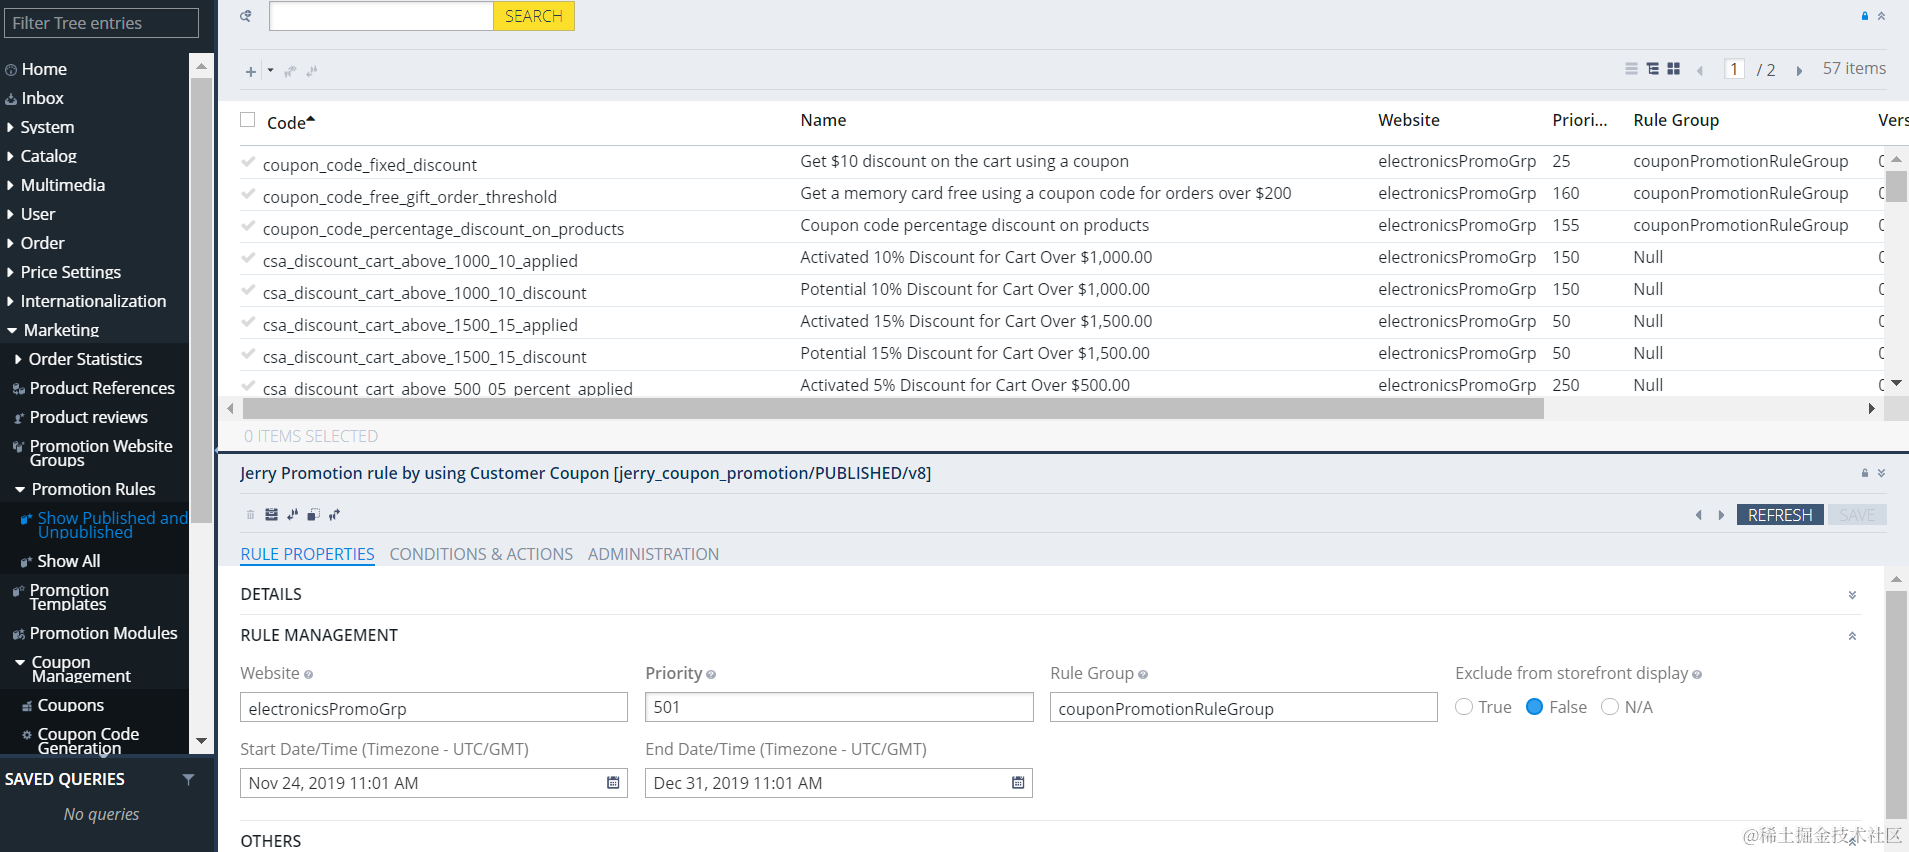Collapse the Marketing tree node
Viewport: 1909px width, 852px height.
pos(12,331)
